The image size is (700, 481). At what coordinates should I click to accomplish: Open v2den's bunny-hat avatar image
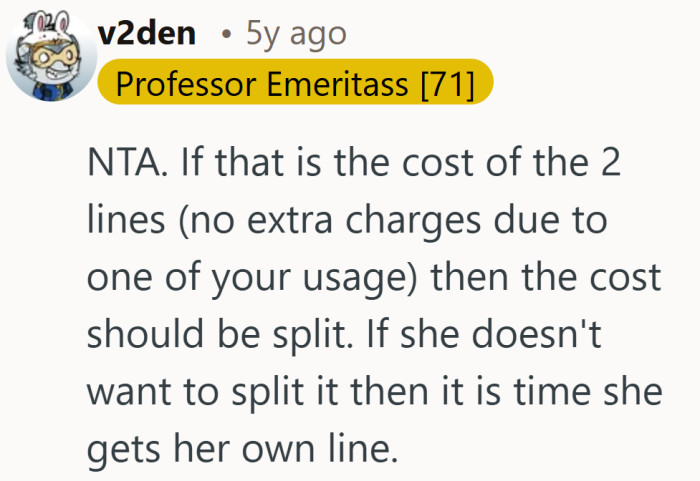pos(51,56)
